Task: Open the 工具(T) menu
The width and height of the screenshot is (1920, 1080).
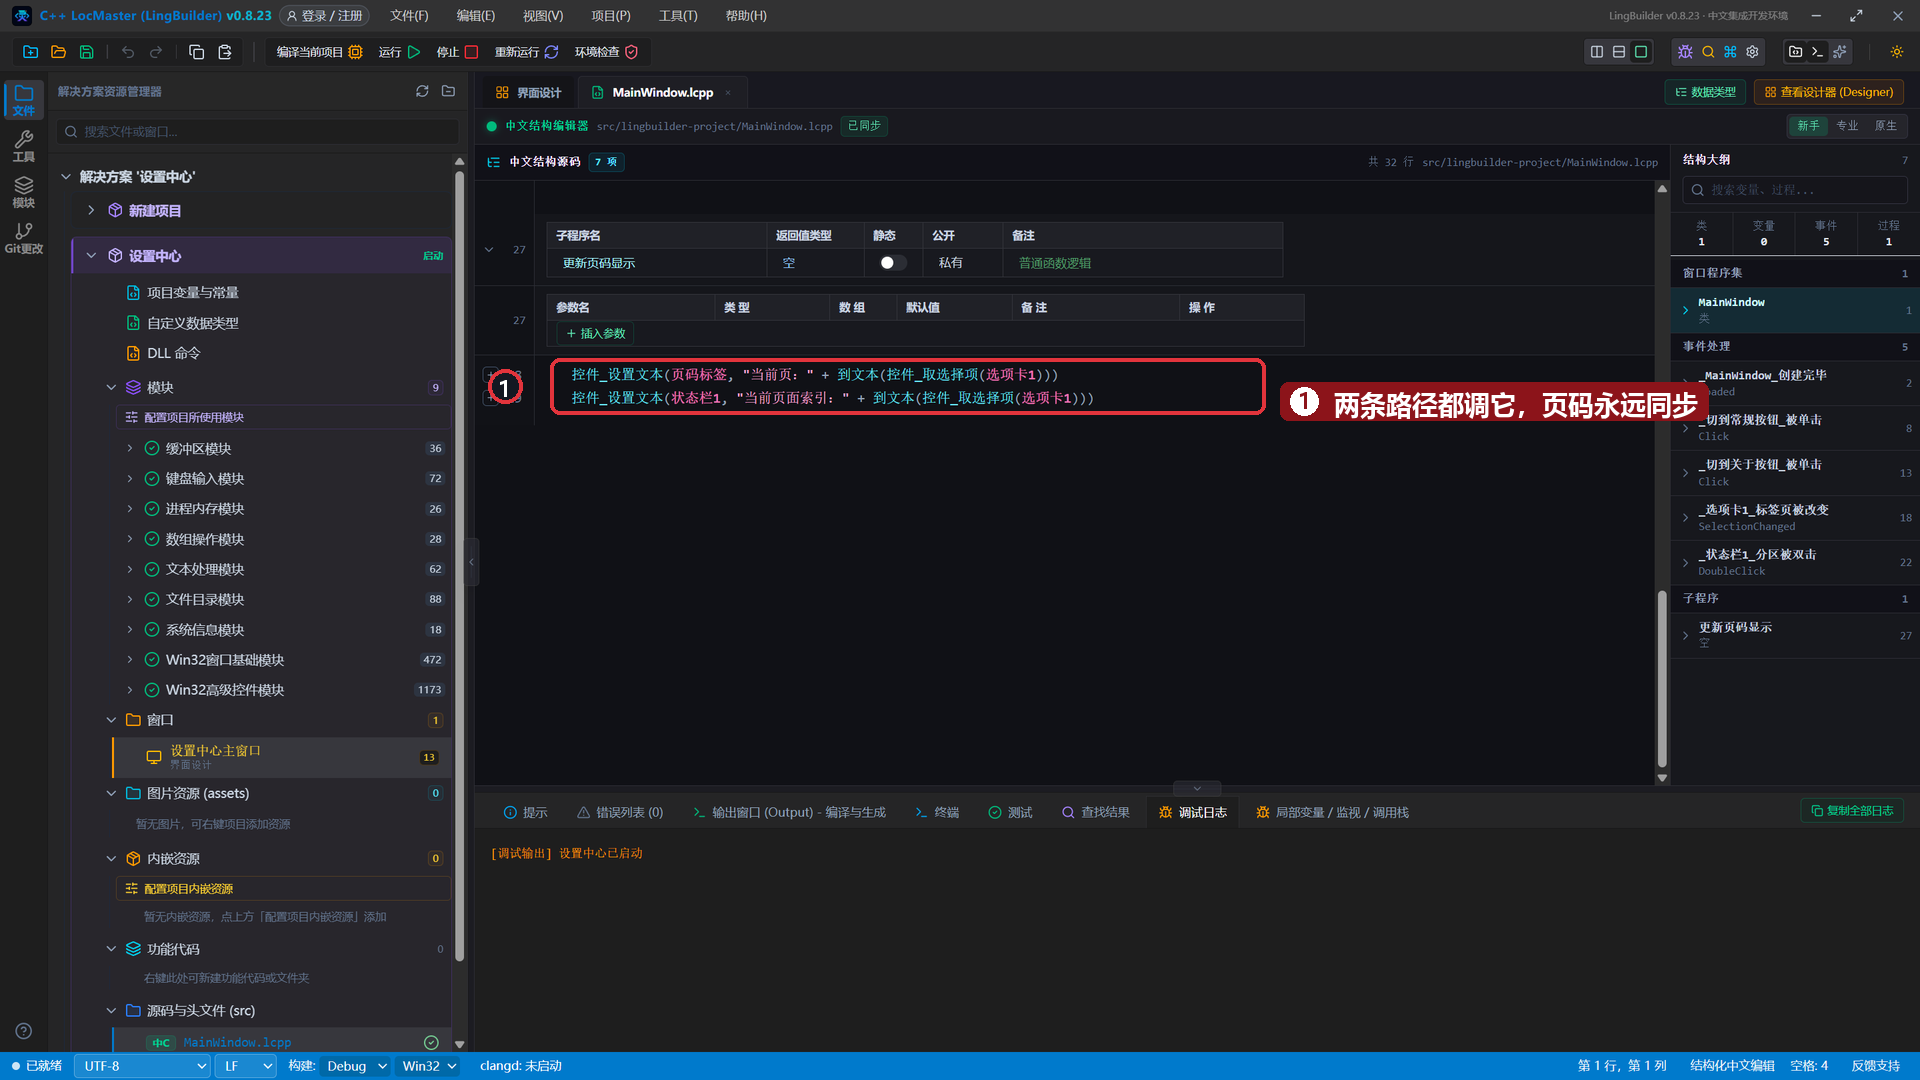Action: click(678, 16)
